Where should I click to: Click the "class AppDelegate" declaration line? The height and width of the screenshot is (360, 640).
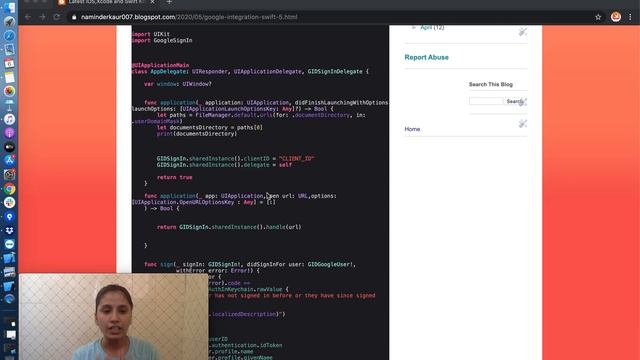click(250, 71)
